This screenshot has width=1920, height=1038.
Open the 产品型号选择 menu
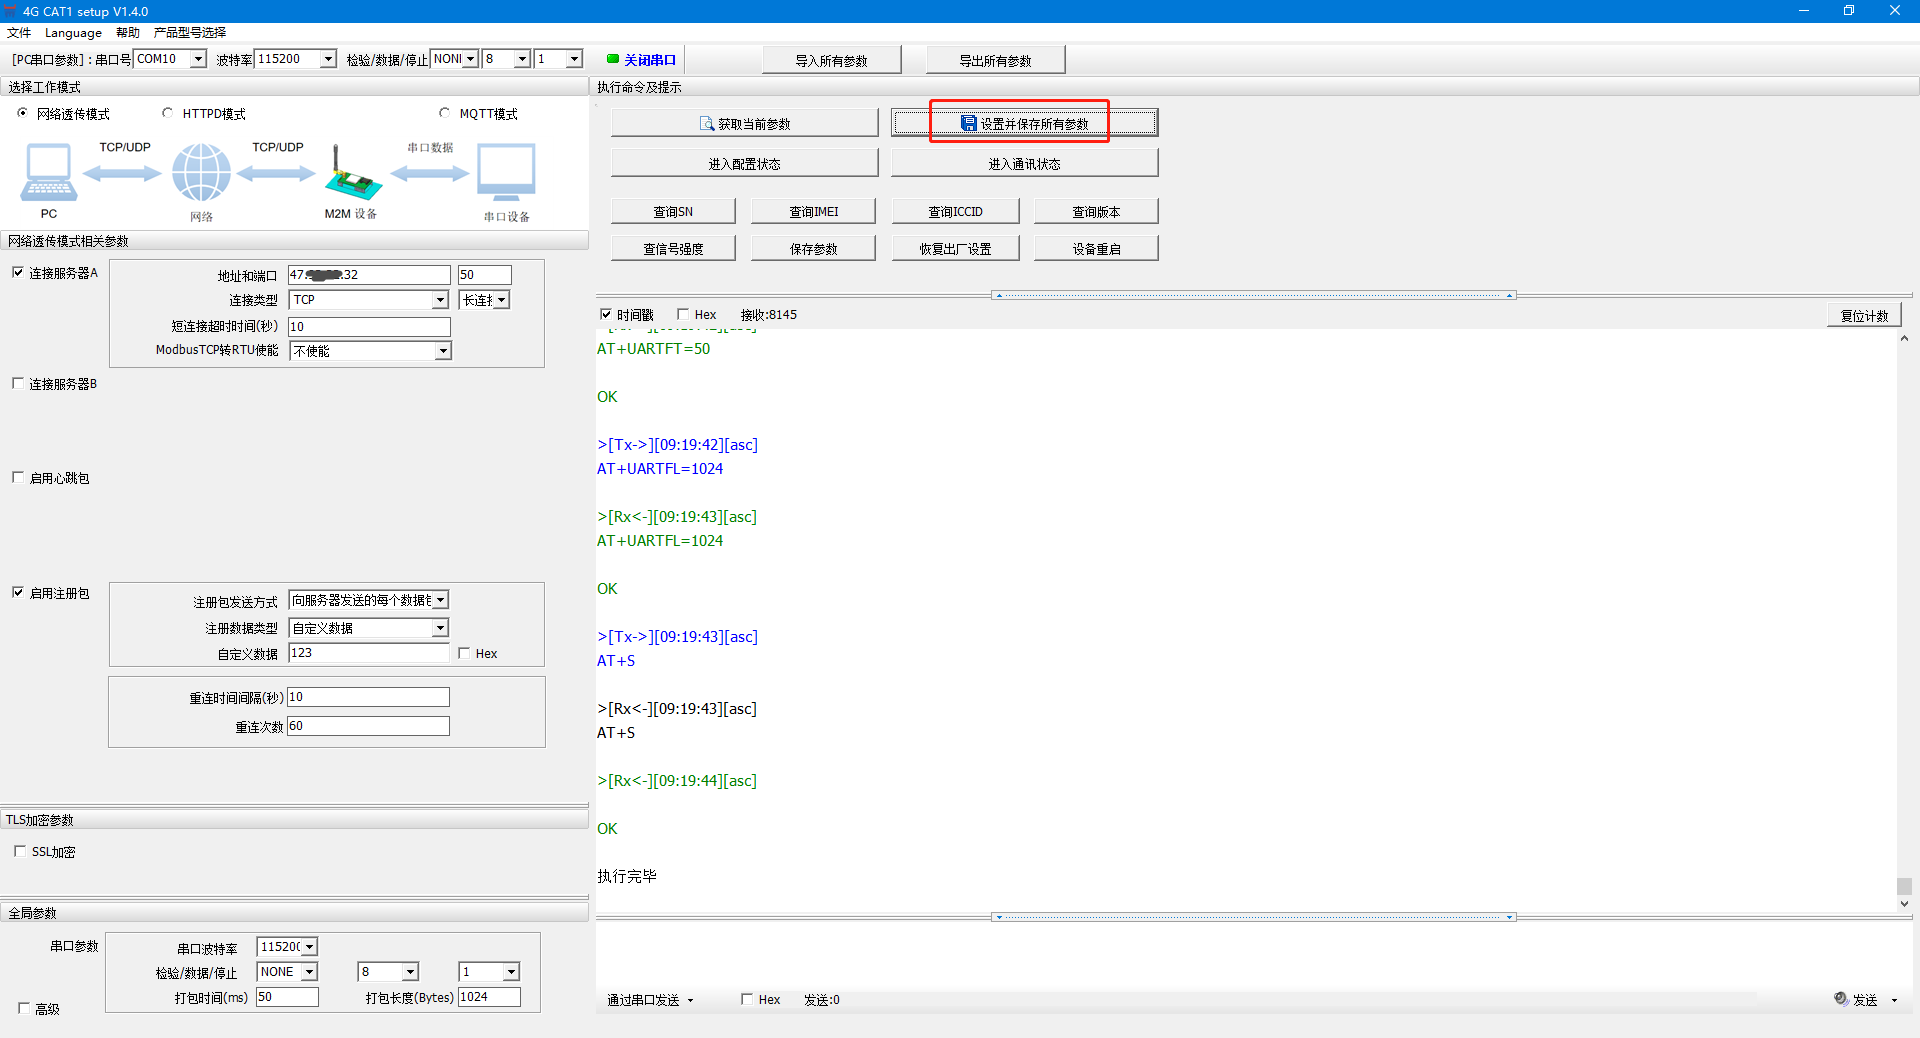click(189, 32)
